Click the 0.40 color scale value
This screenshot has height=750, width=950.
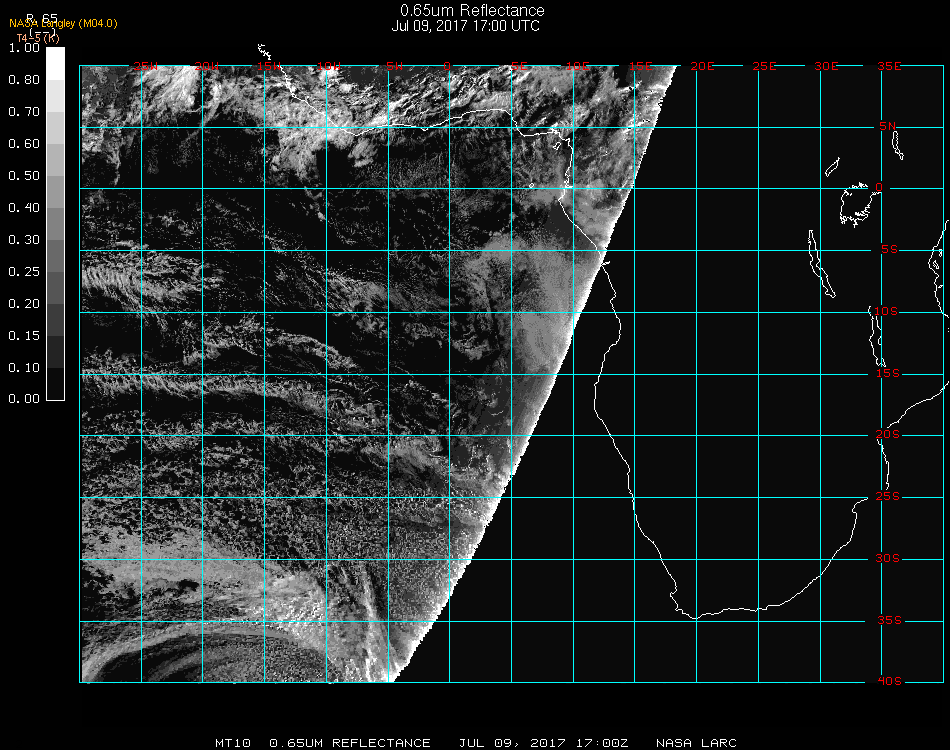coord(24,208)
